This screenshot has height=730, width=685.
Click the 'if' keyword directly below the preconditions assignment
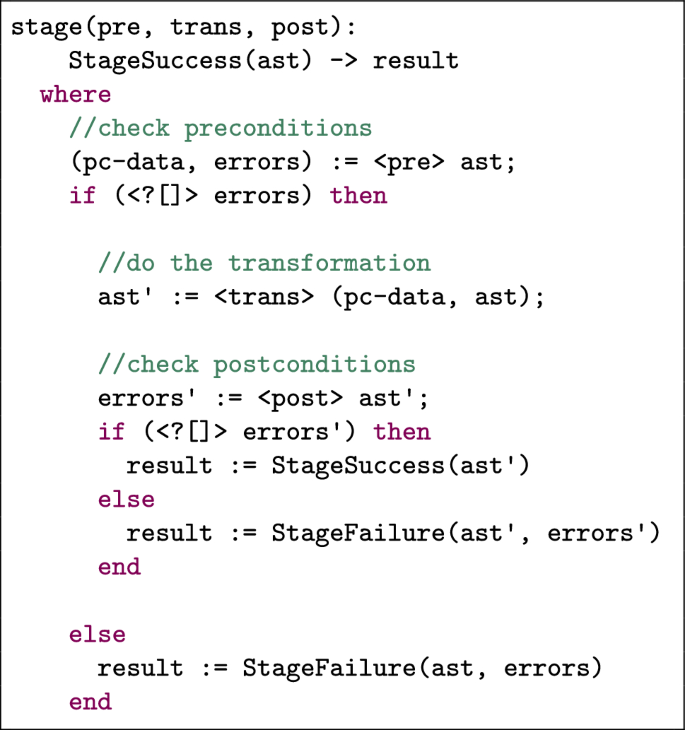[x=82, y=195]
